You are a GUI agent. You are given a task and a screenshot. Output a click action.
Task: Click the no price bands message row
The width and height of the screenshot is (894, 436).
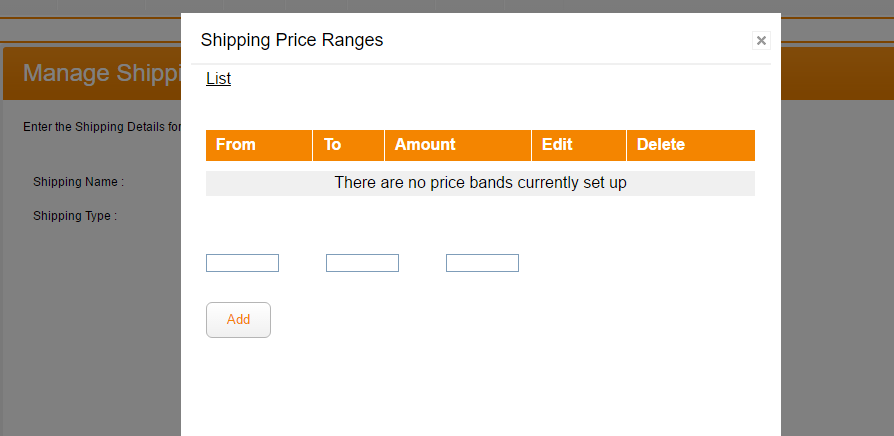pyautogui.click(x=480, y=183)
